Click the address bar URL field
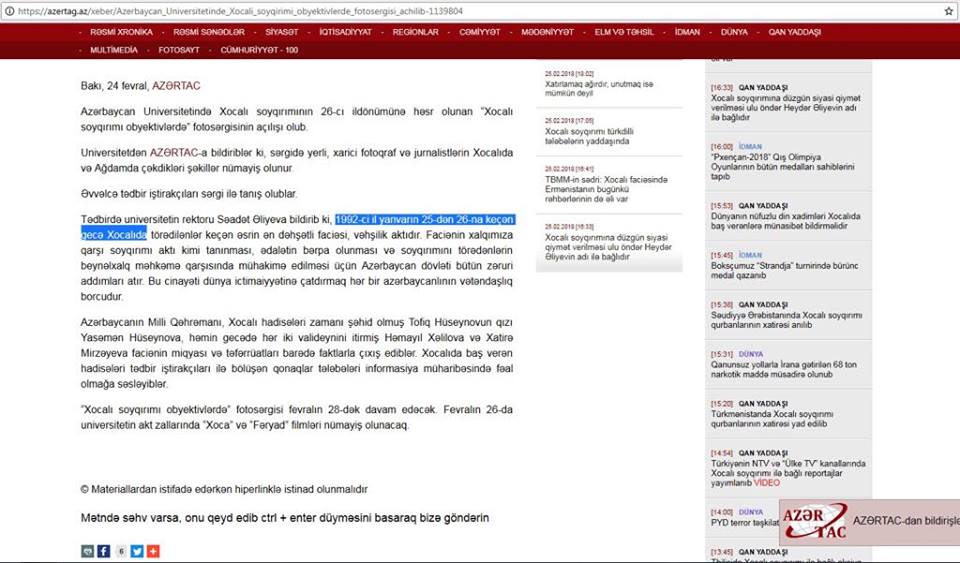The height and width of the screenshot is (563, 960). tap(478, 11)
